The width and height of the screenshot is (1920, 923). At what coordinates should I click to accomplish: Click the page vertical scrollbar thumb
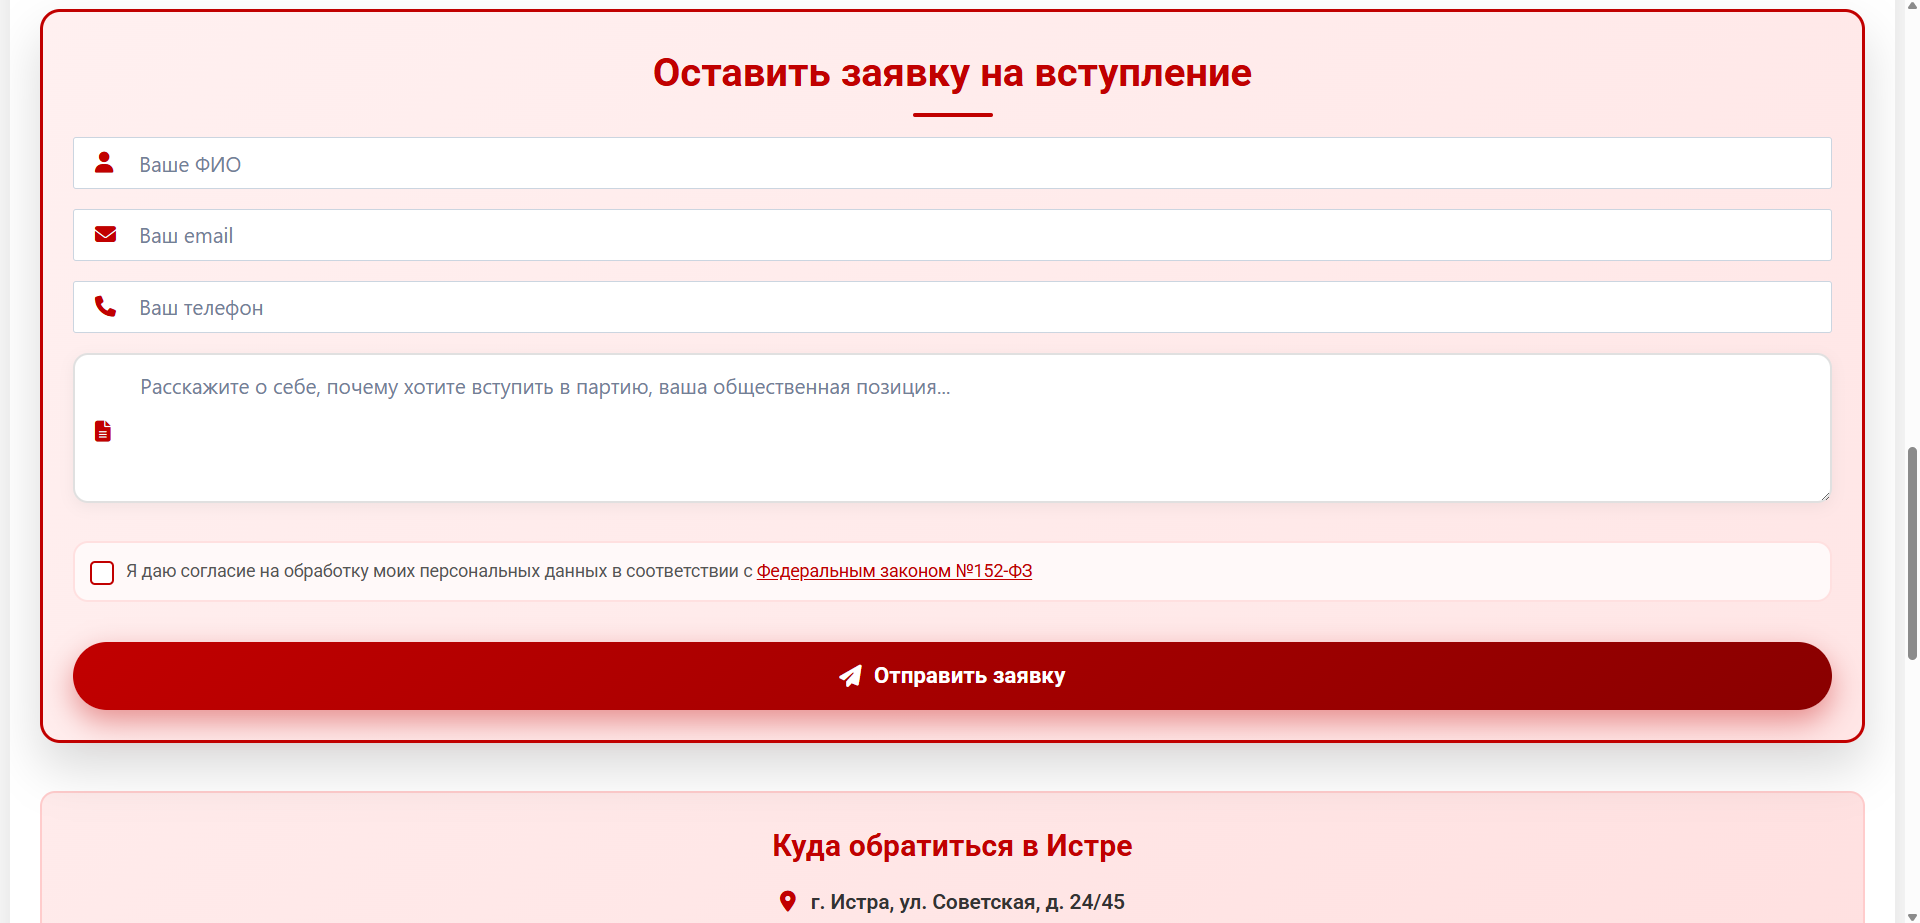[x=1912, y=553]
